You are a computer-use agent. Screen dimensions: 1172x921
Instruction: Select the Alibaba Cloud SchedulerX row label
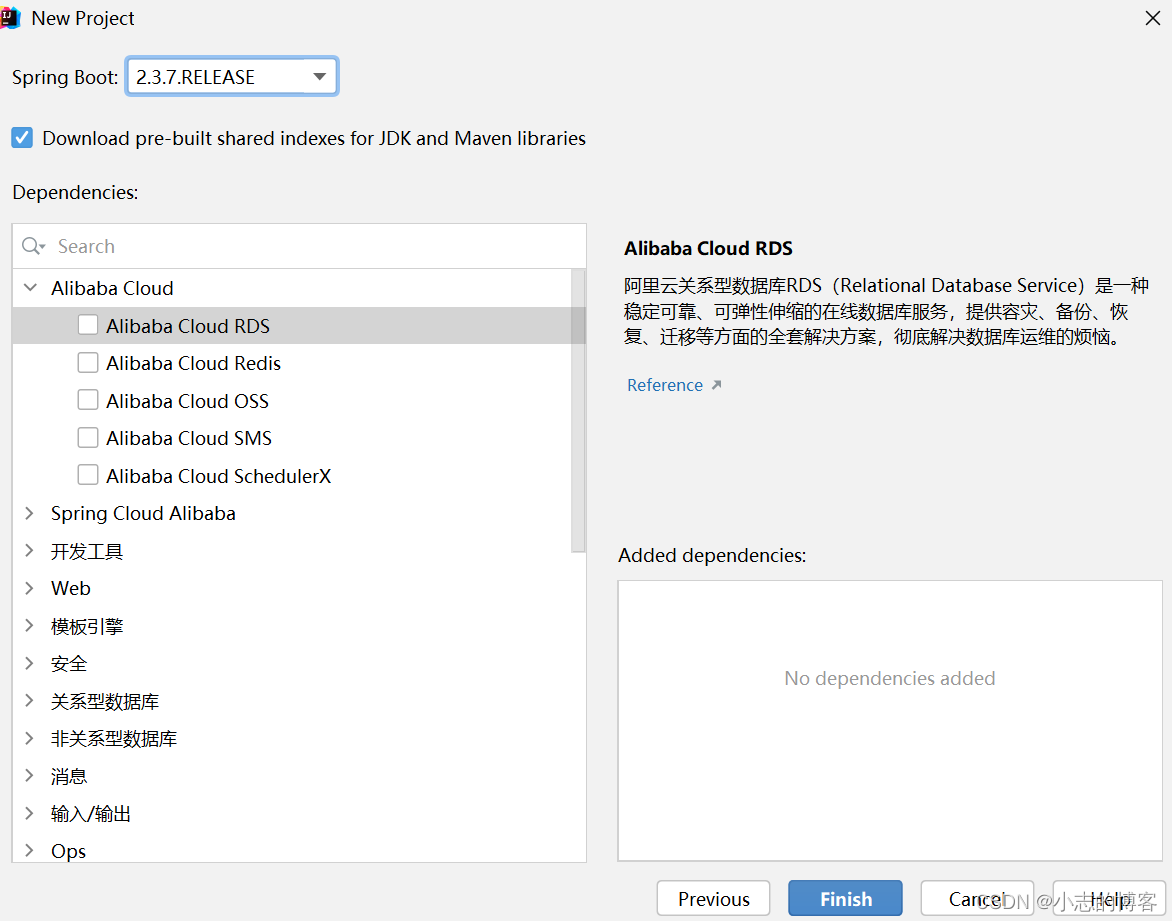(x=218, y=476)
